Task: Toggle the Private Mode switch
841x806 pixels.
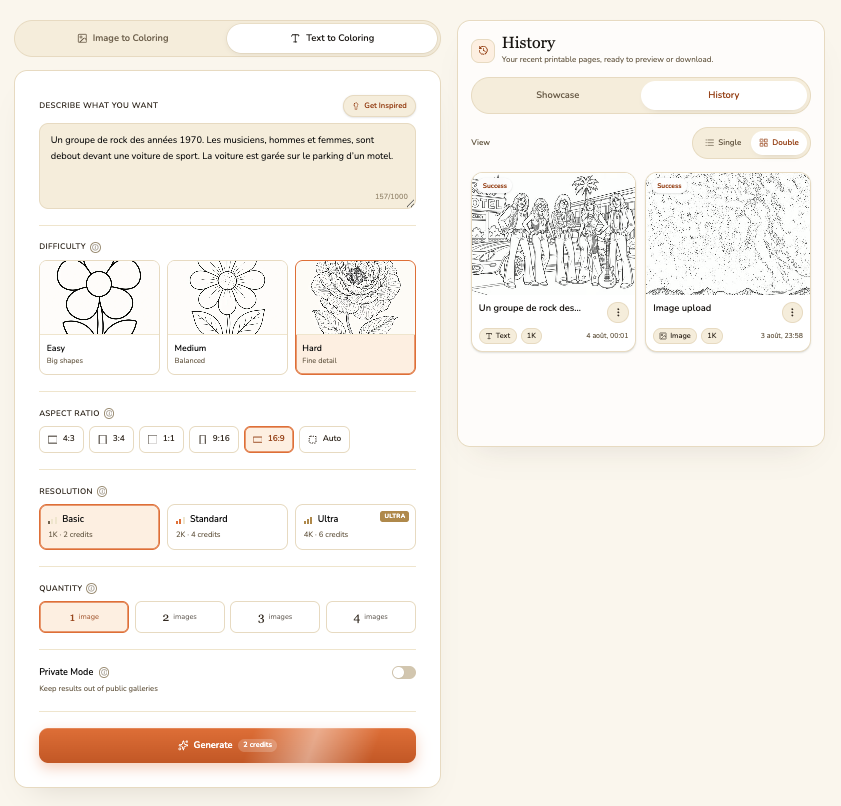Action: 404,672
